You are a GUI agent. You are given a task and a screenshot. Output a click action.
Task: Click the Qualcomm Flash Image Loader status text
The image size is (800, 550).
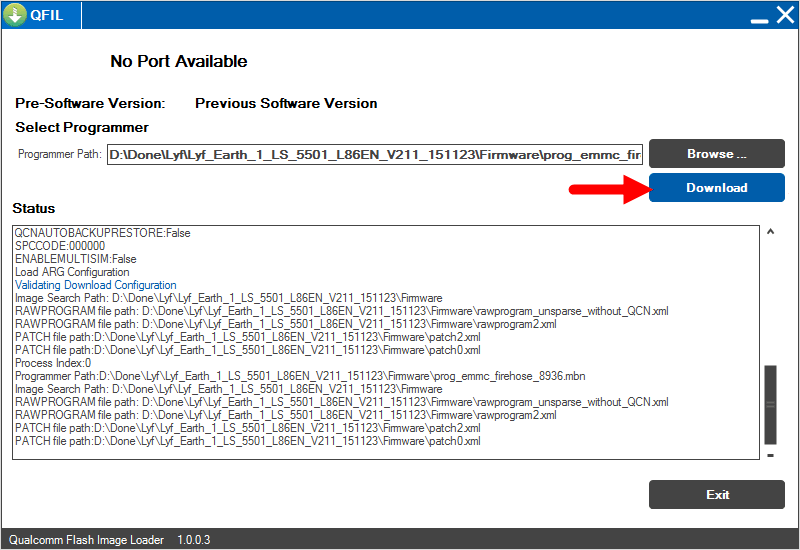click(x=87, y=540)
